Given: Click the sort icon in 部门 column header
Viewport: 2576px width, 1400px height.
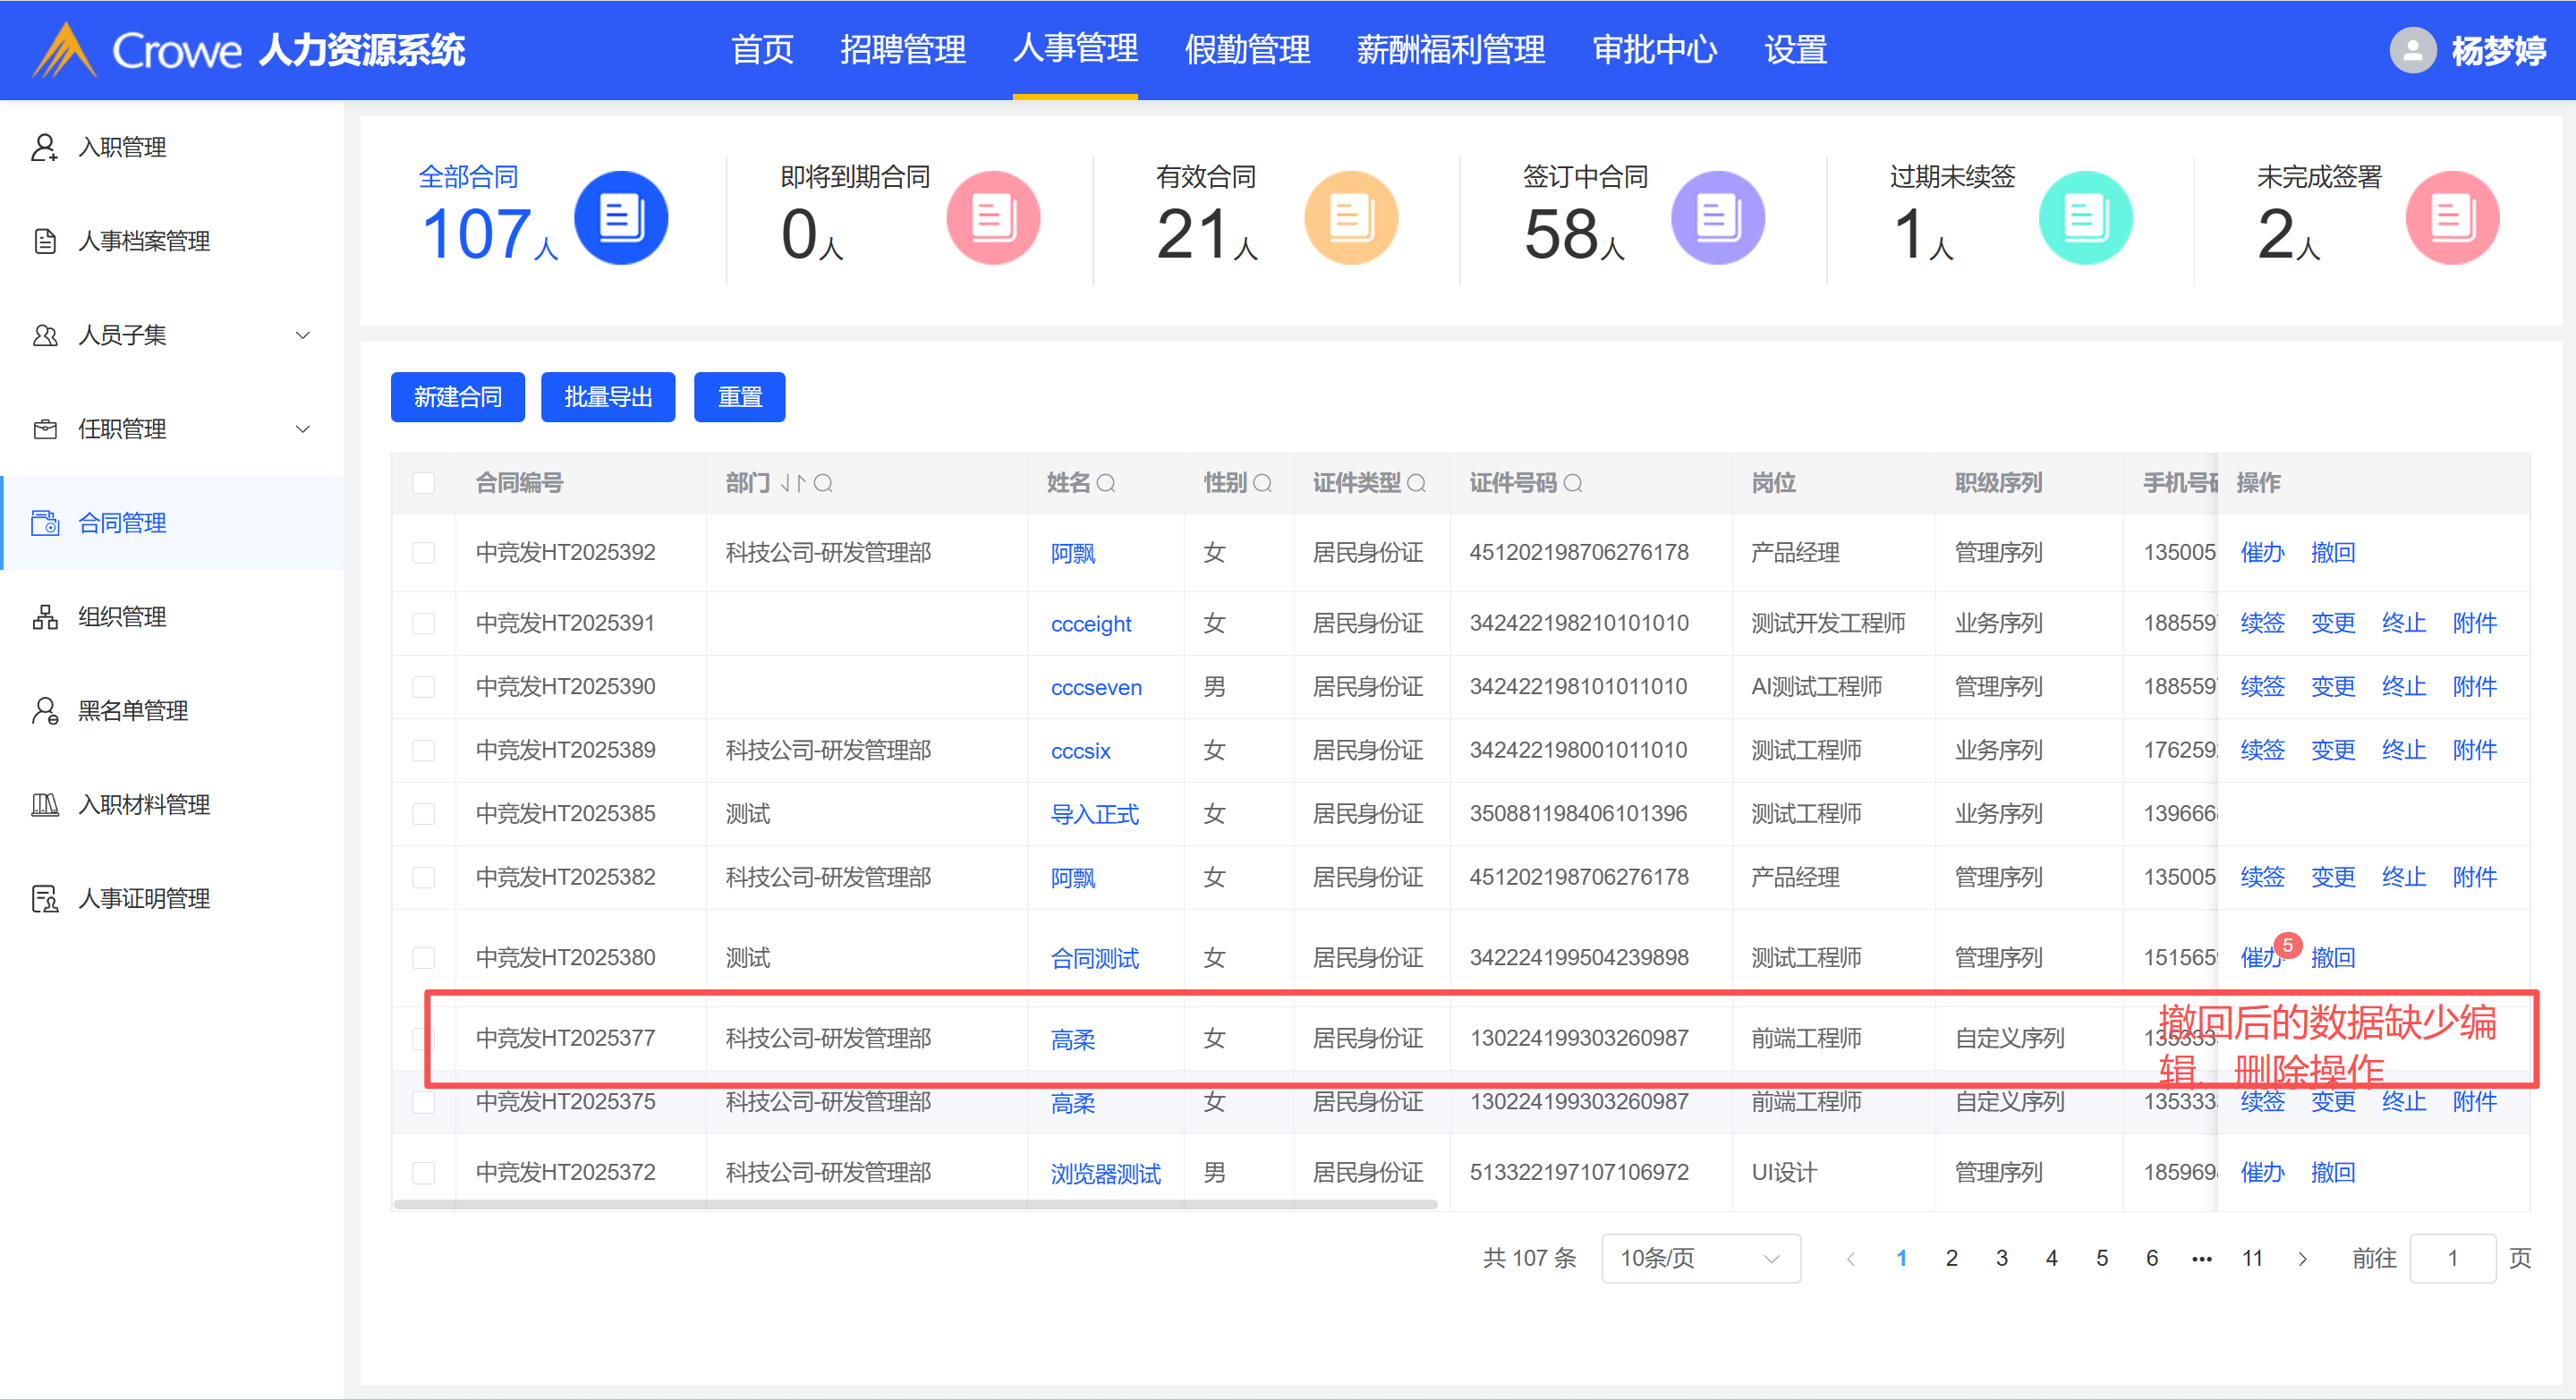Looking at the screenshot, I should pos(792,484).
